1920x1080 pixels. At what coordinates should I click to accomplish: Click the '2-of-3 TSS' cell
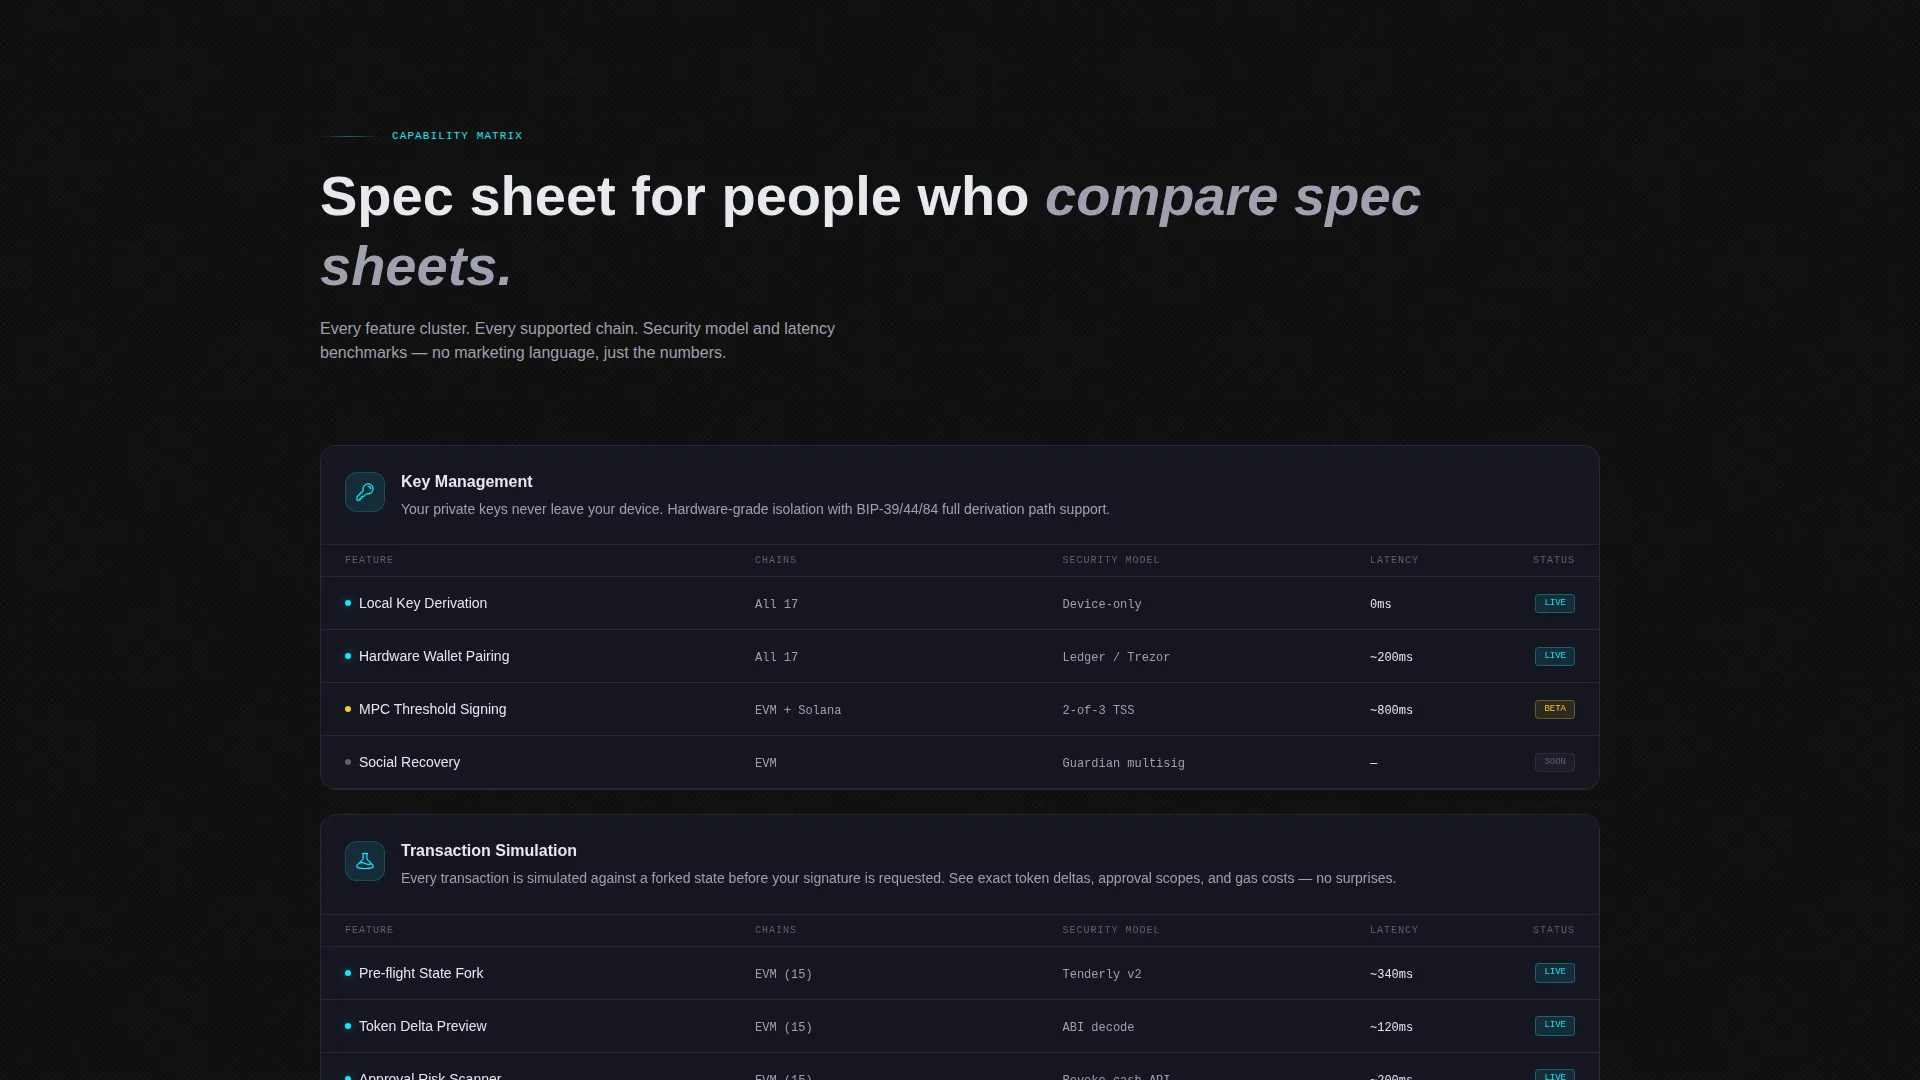1098,710
